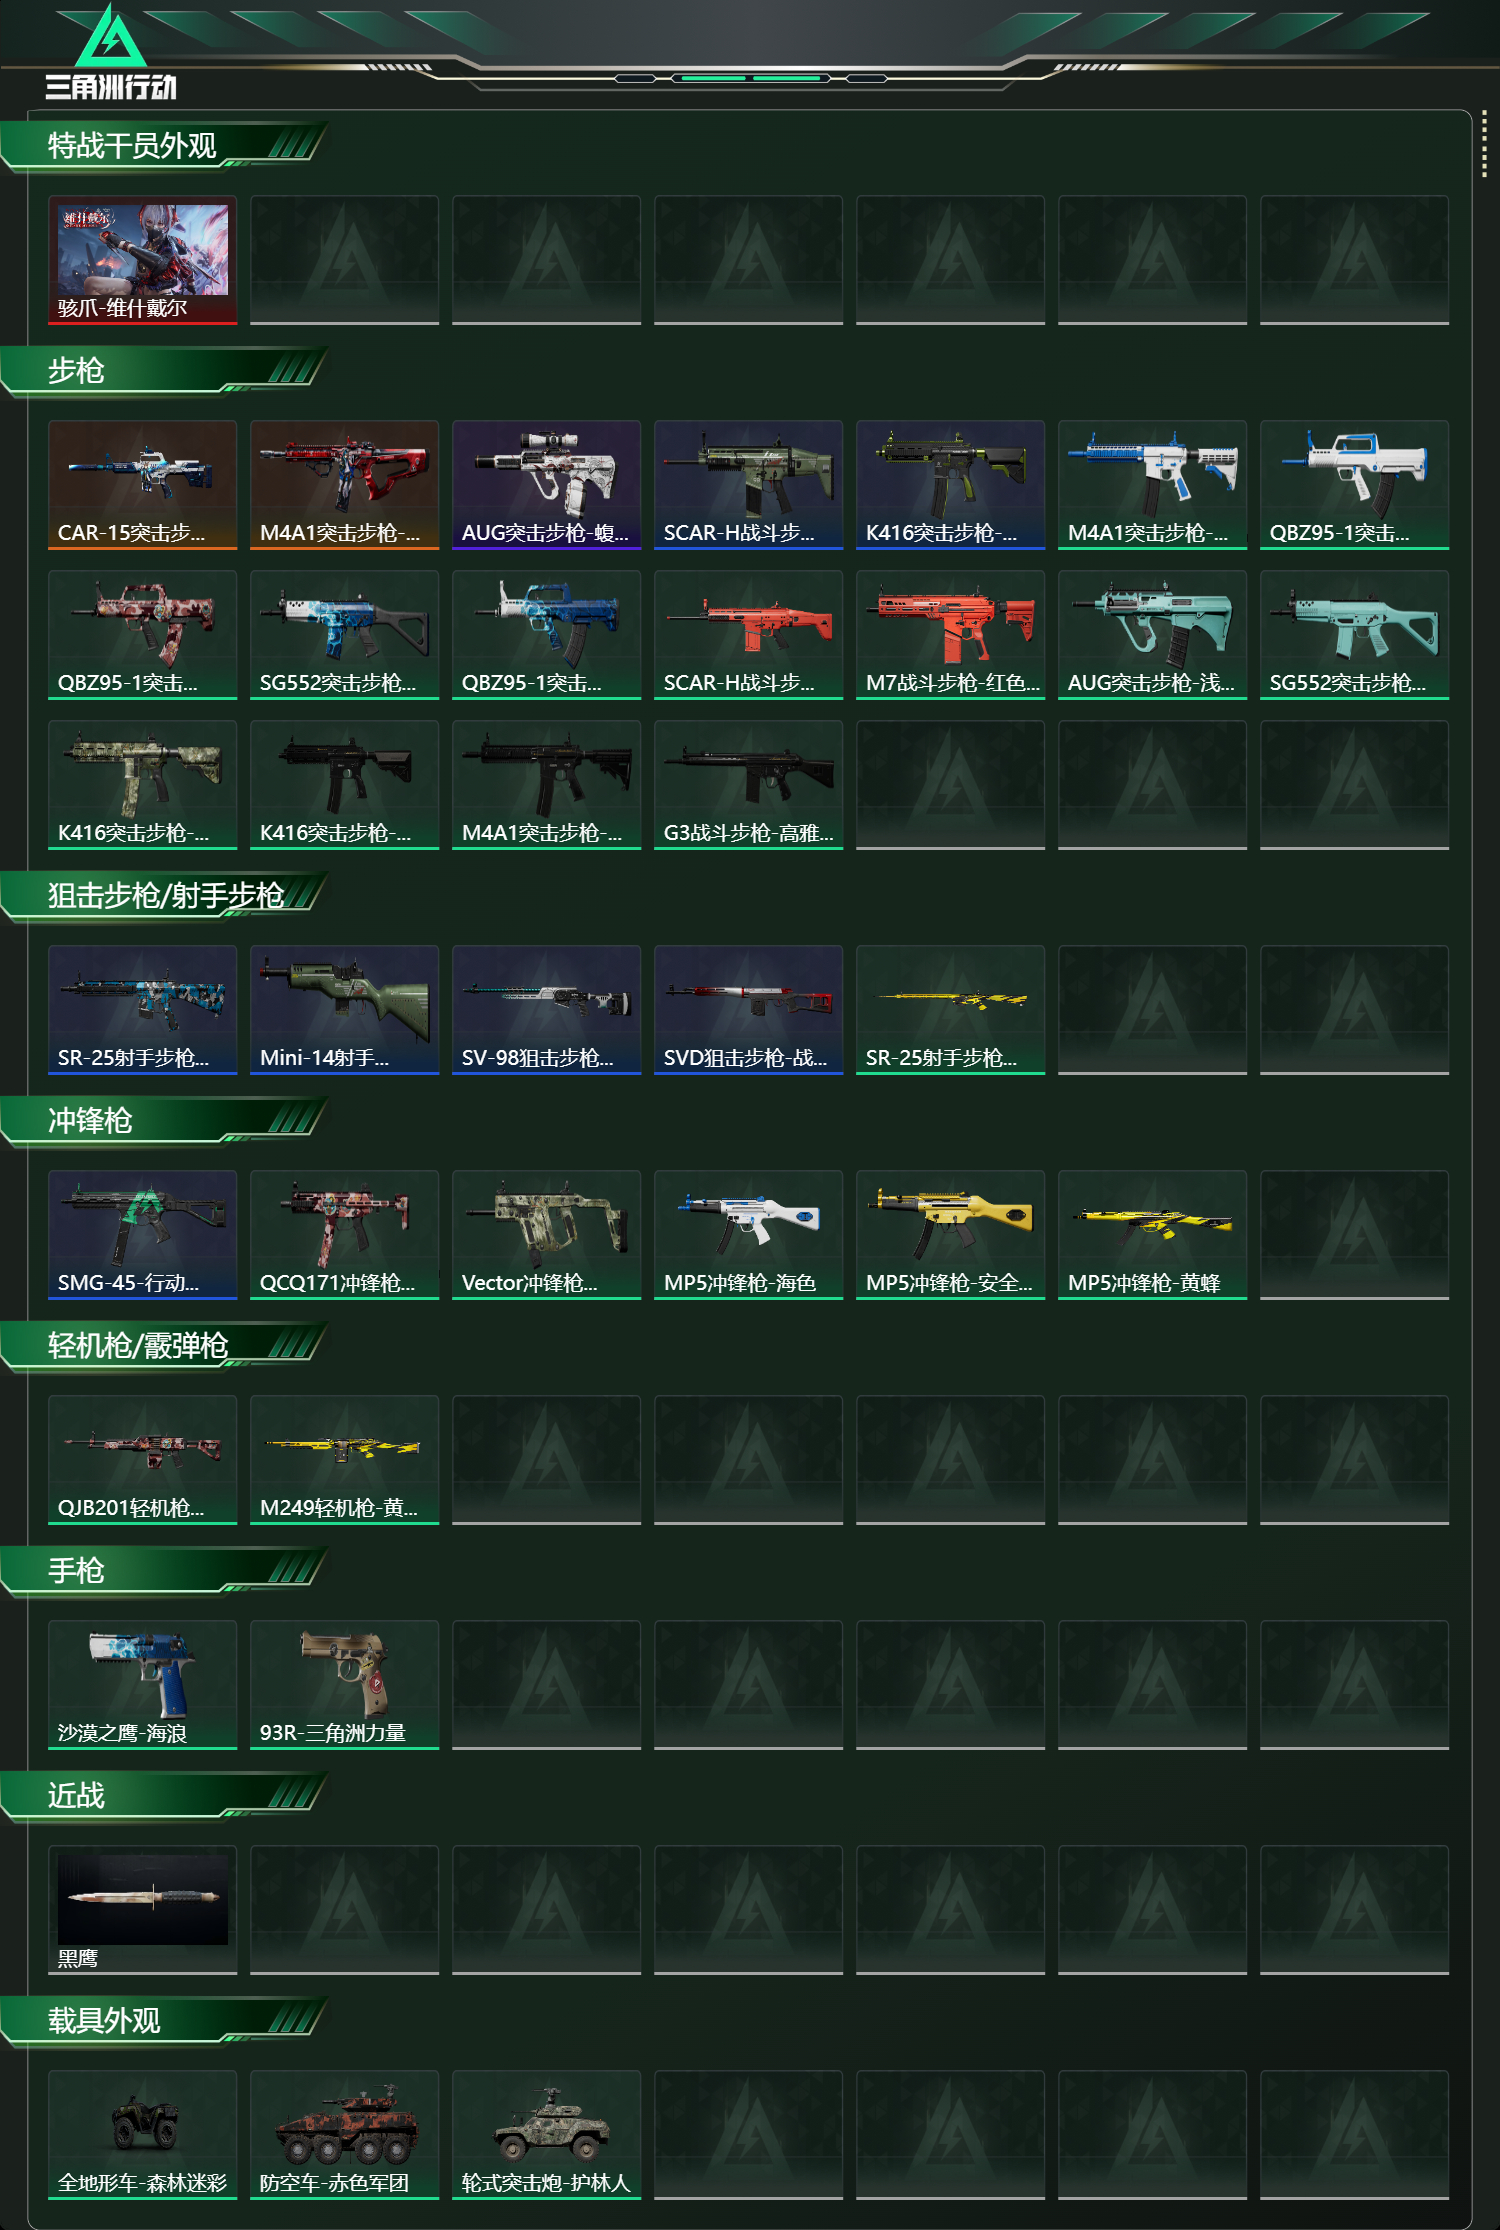
Task: Click the 狙击步枪/射手步枪 section header
Action: [x=165, y=896]
